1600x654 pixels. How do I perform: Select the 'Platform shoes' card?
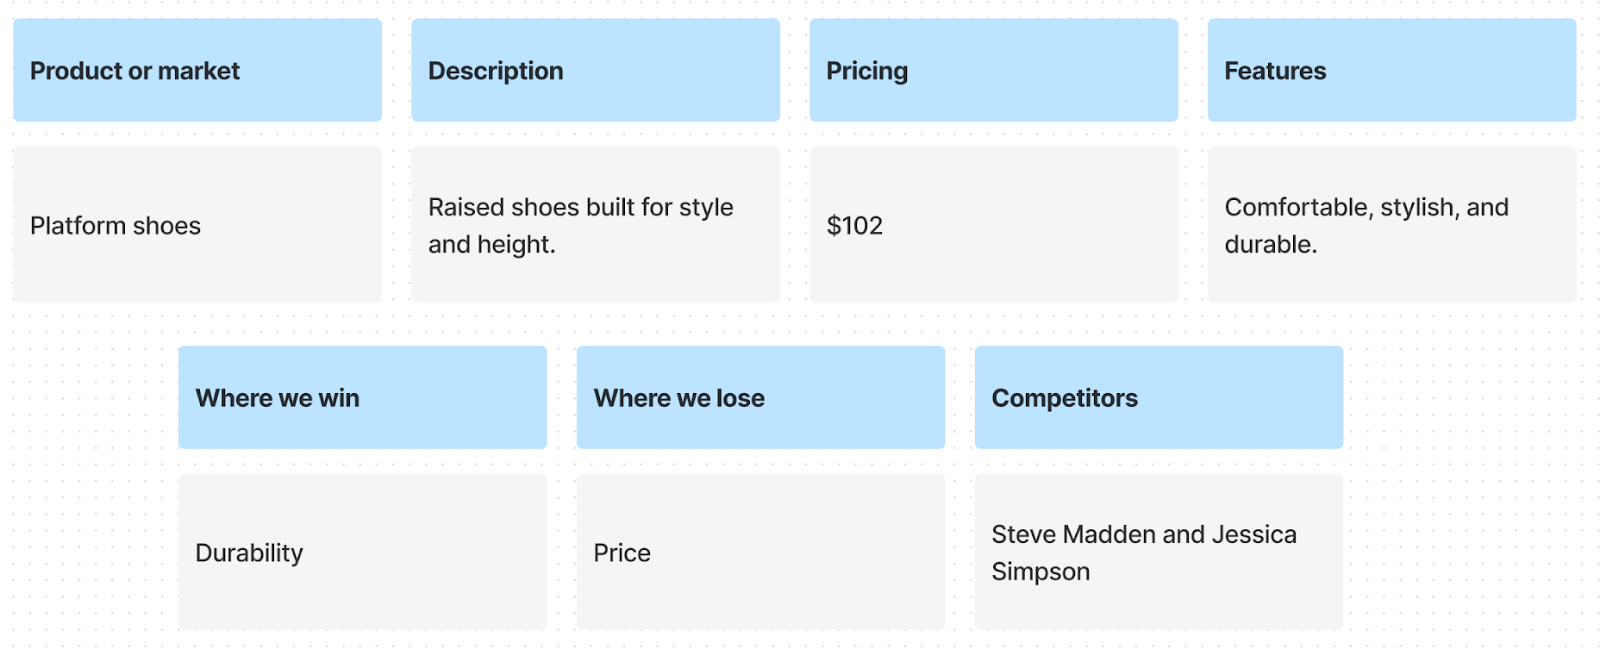[197, 225]
